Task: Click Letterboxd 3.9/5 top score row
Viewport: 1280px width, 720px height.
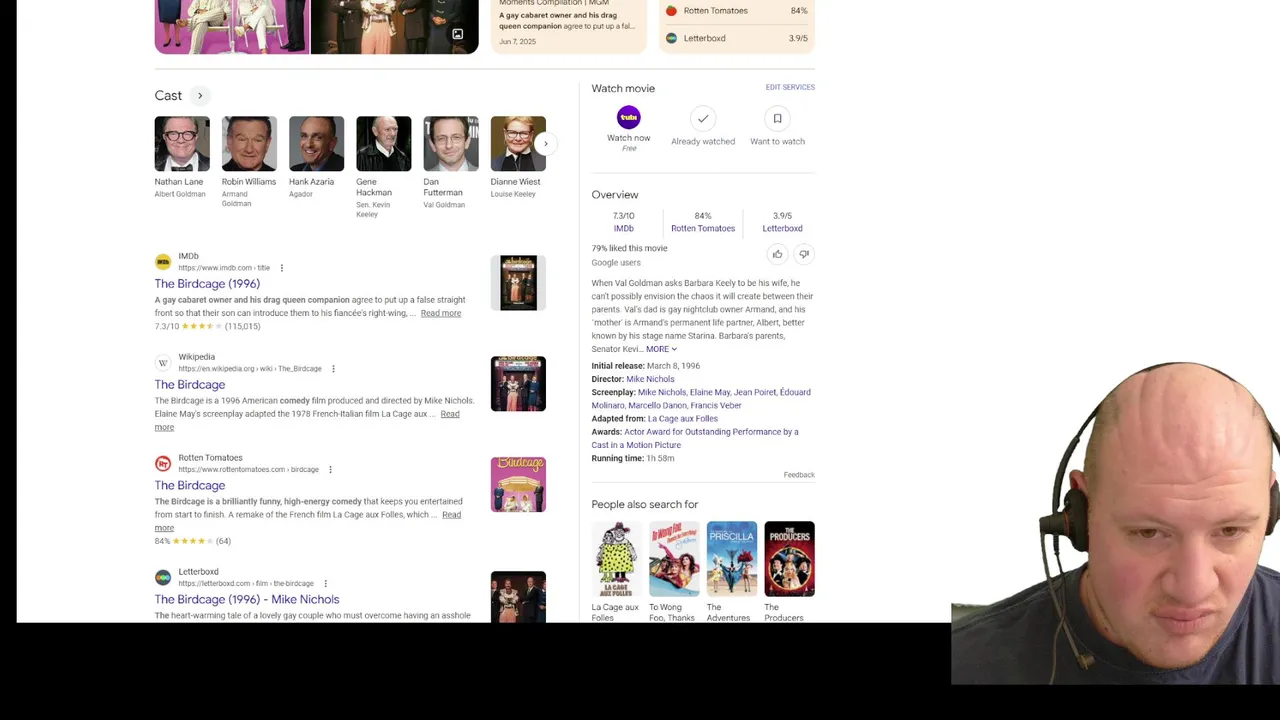Action: (736, 38)
